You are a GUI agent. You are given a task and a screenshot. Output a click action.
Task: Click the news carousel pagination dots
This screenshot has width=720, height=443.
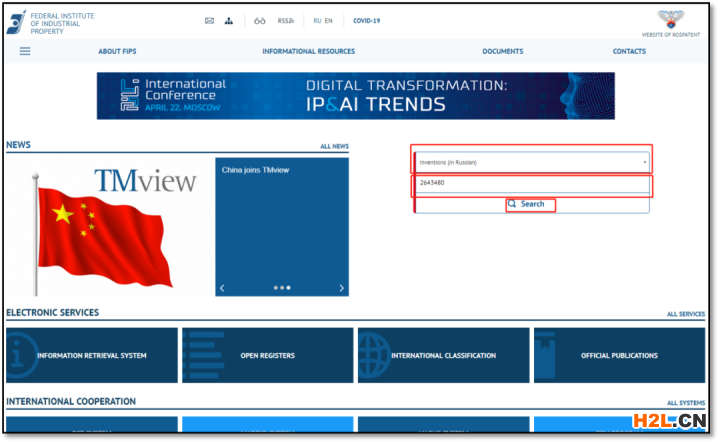[x=282, y=288]
